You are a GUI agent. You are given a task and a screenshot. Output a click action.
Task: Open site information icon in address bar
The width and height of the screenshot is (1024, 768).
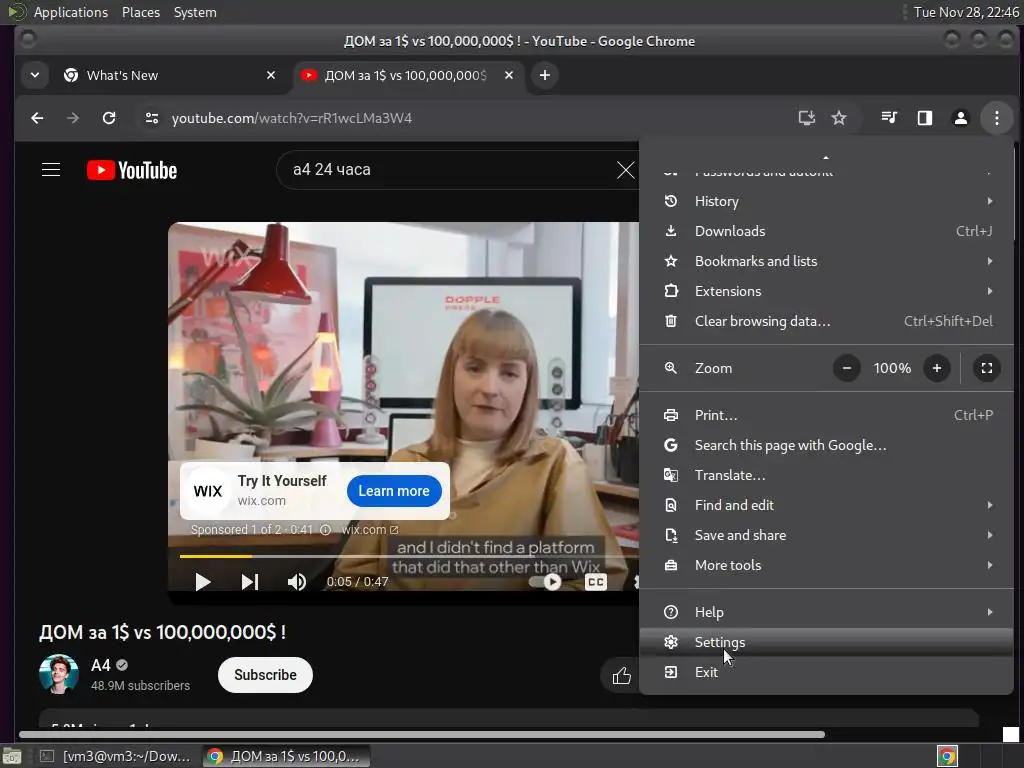coord(152,118)
